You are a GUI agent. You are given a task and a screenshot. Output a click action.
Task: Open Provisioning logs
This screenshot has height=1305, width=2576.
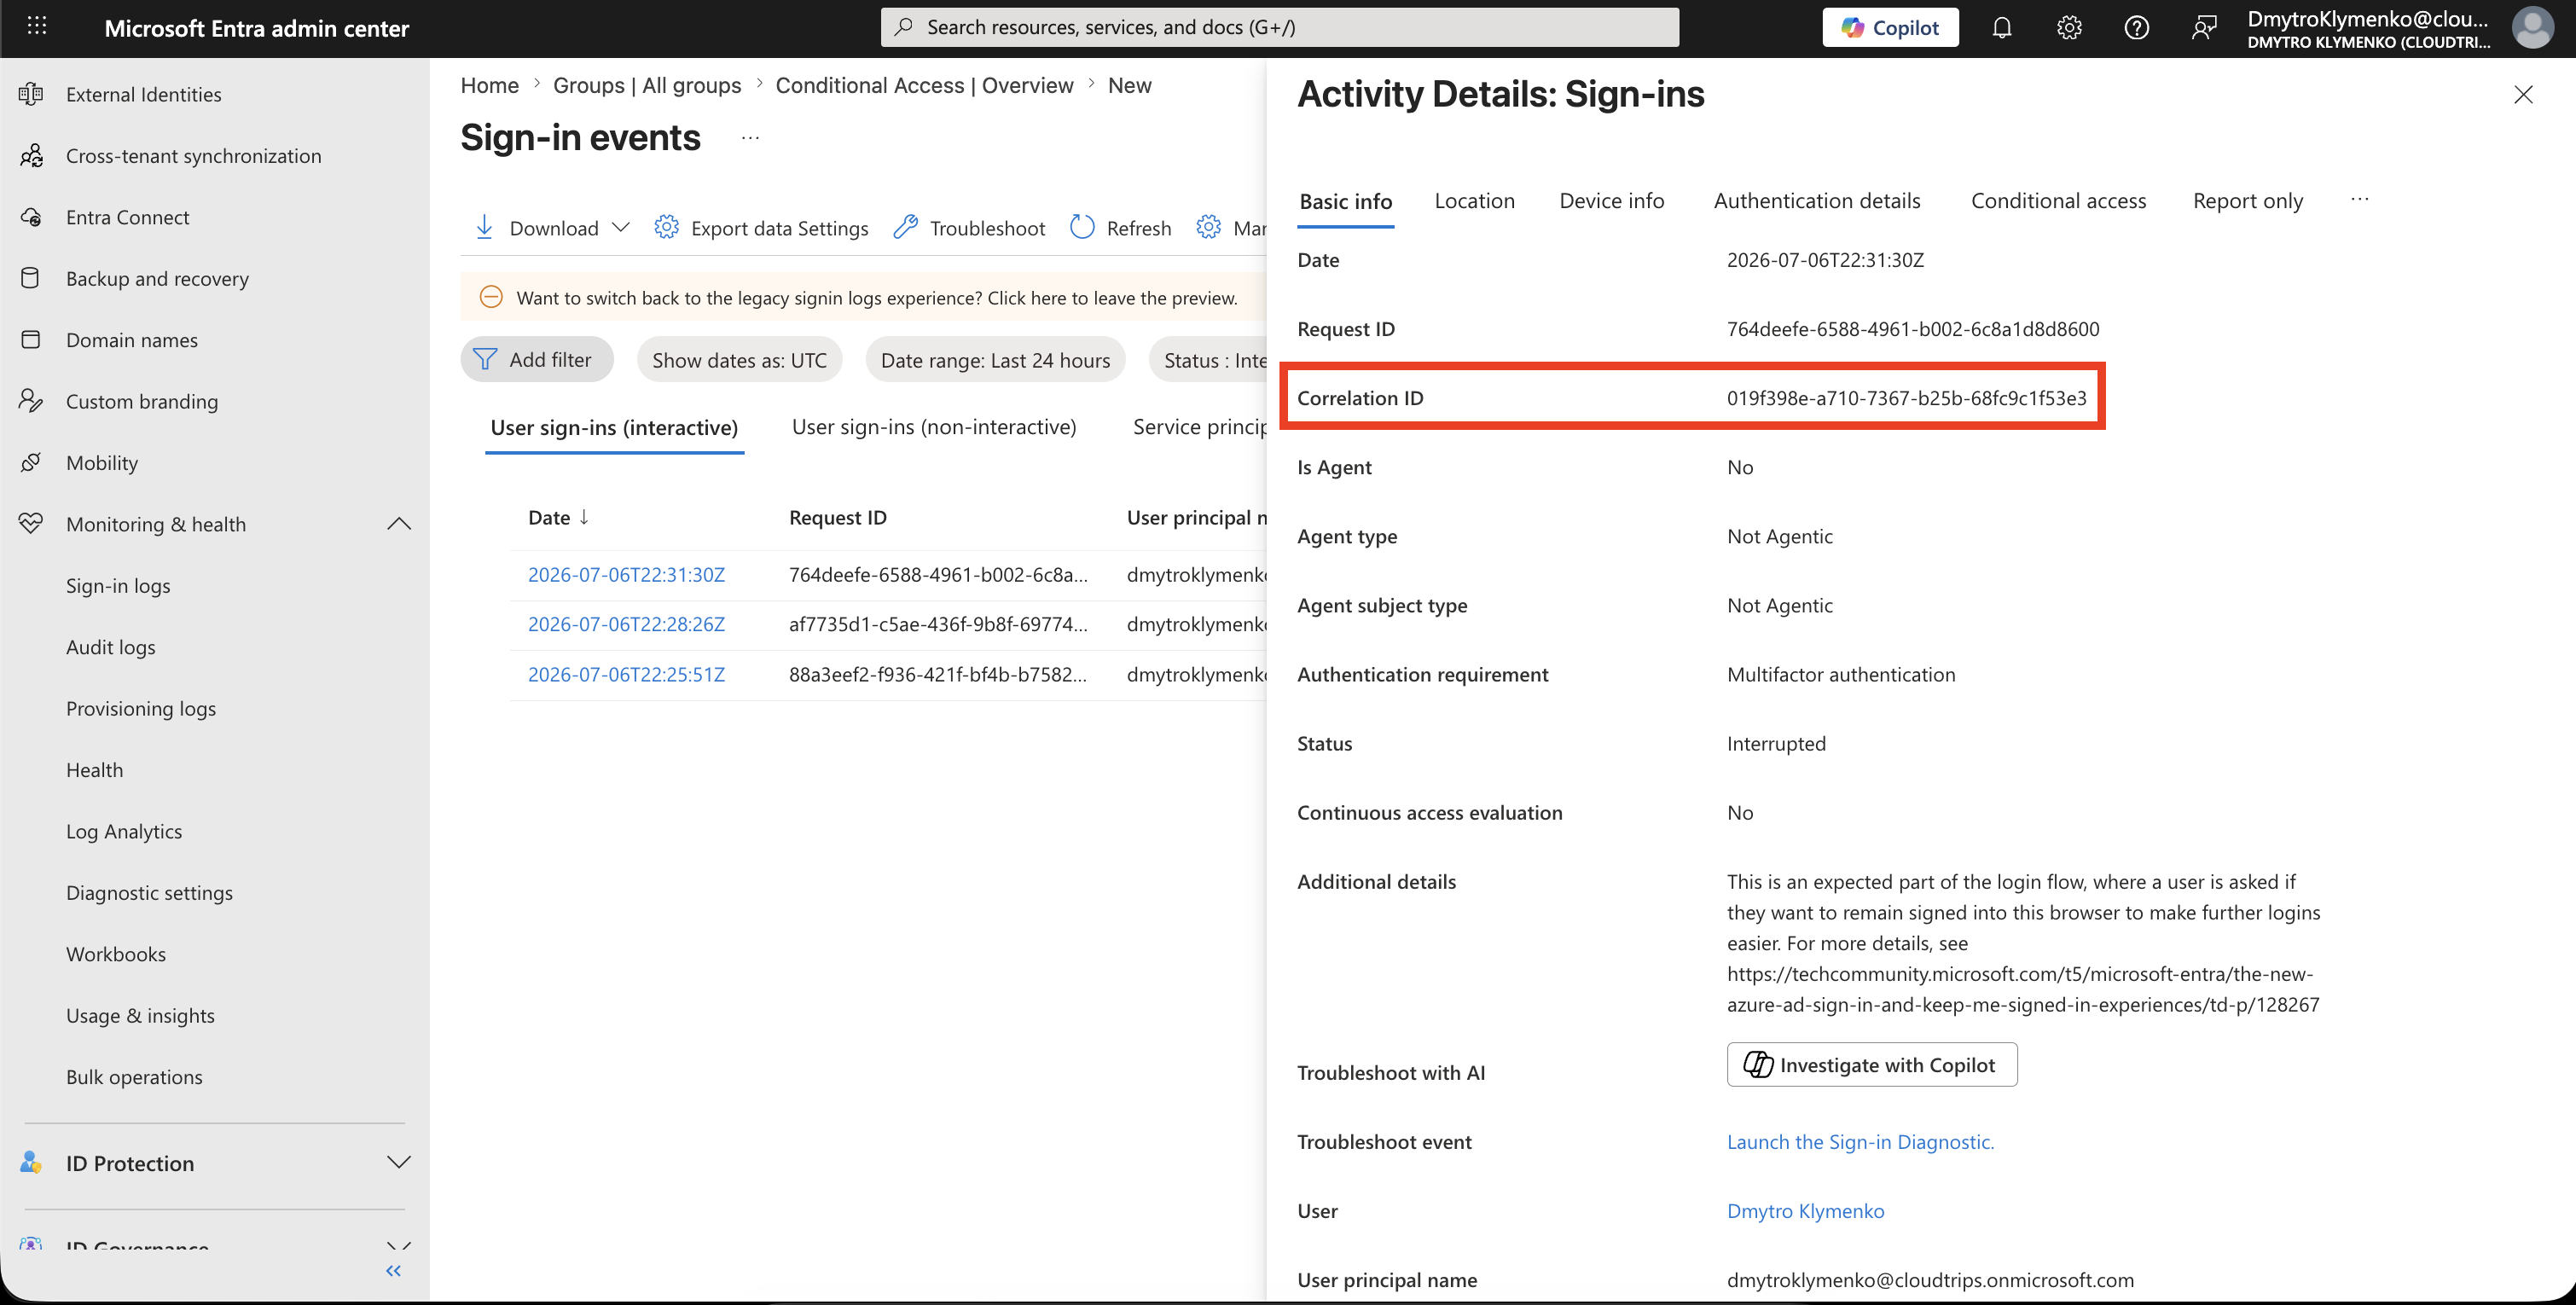pyautogui.click(x=141, y=708)
